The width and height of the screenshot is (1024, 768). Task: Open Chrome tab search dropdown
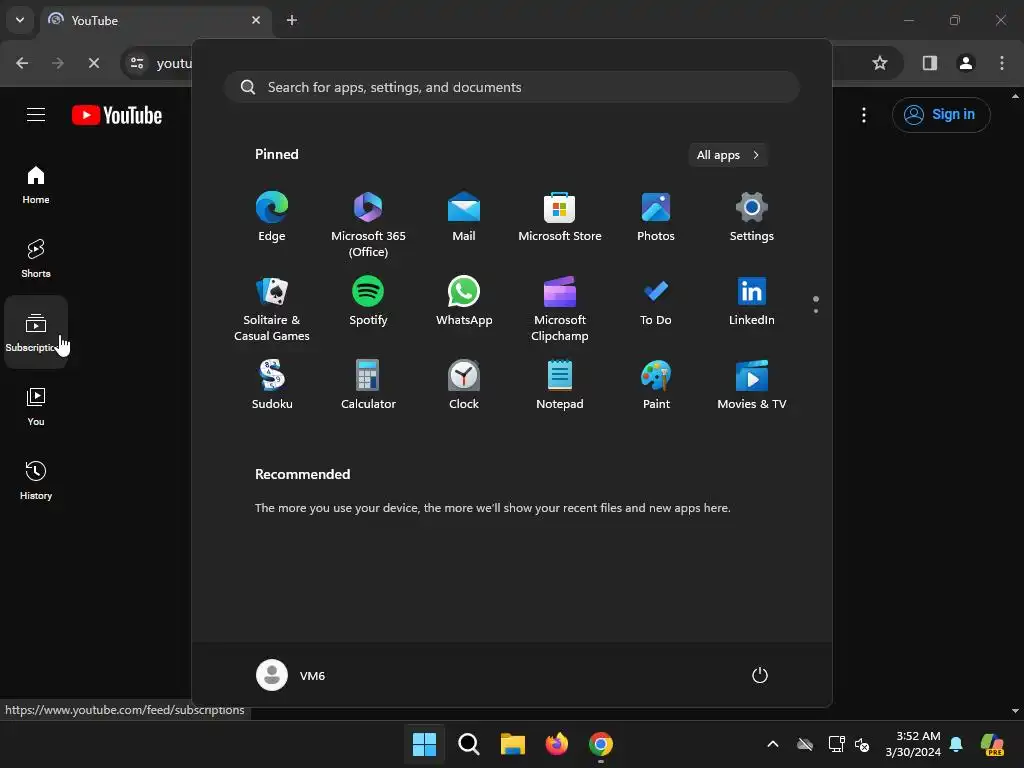click(20, 20)
